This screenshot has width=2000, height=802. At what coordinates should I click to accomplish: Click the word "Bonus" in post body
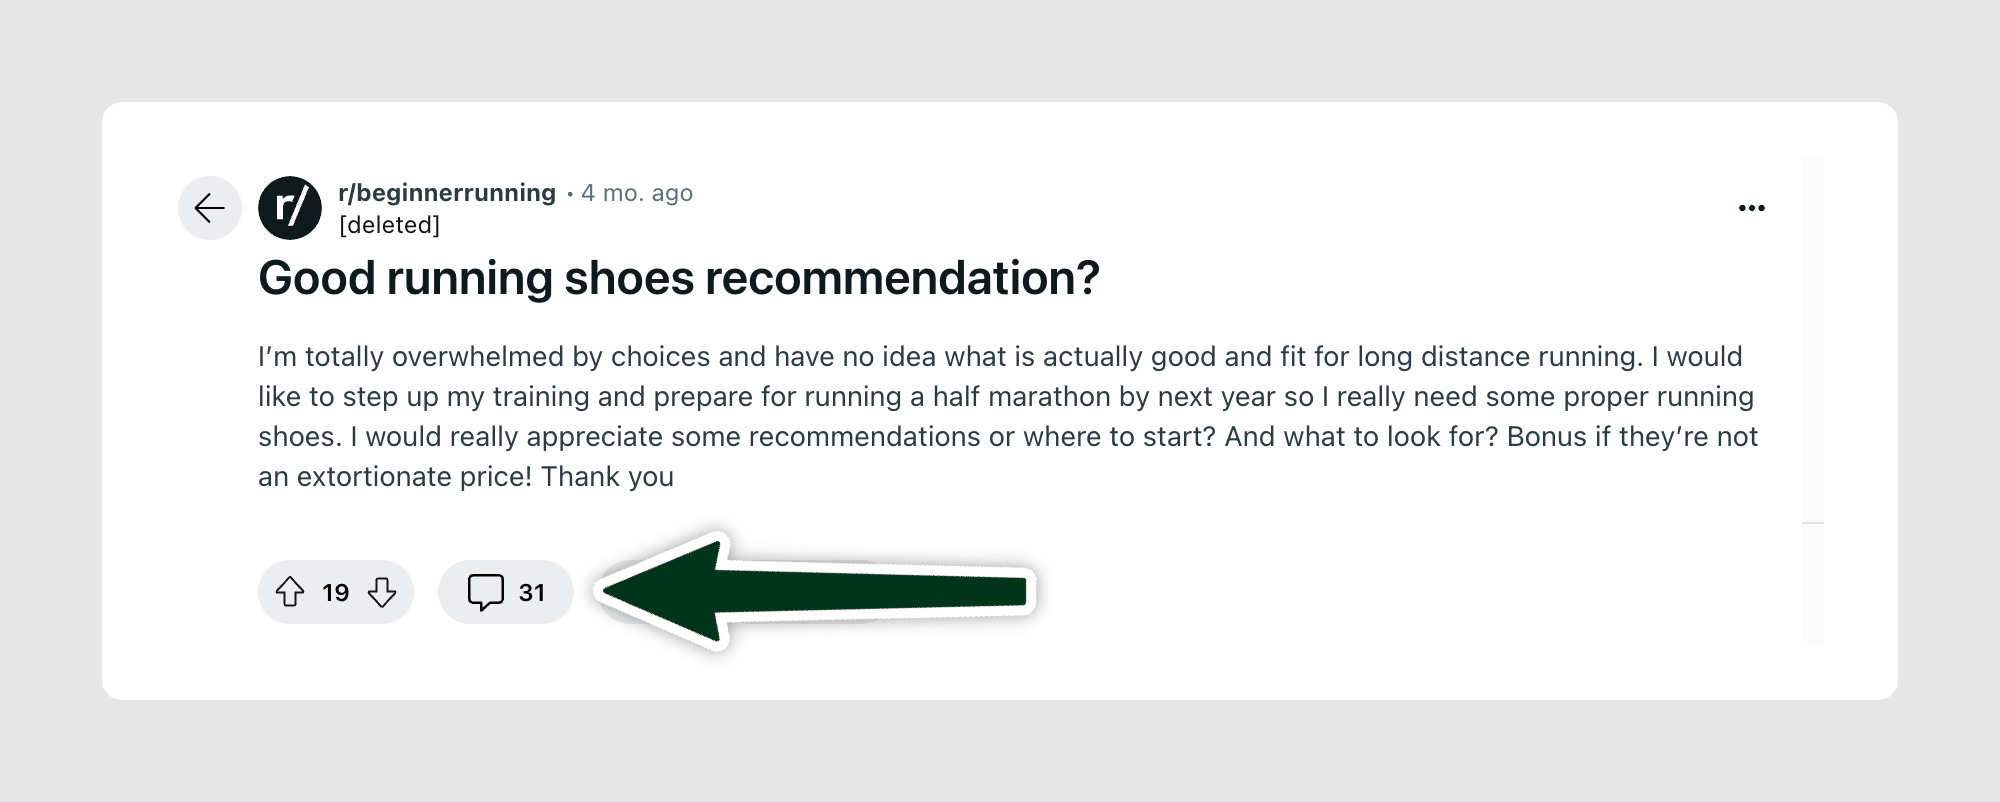coord(1546,437)
